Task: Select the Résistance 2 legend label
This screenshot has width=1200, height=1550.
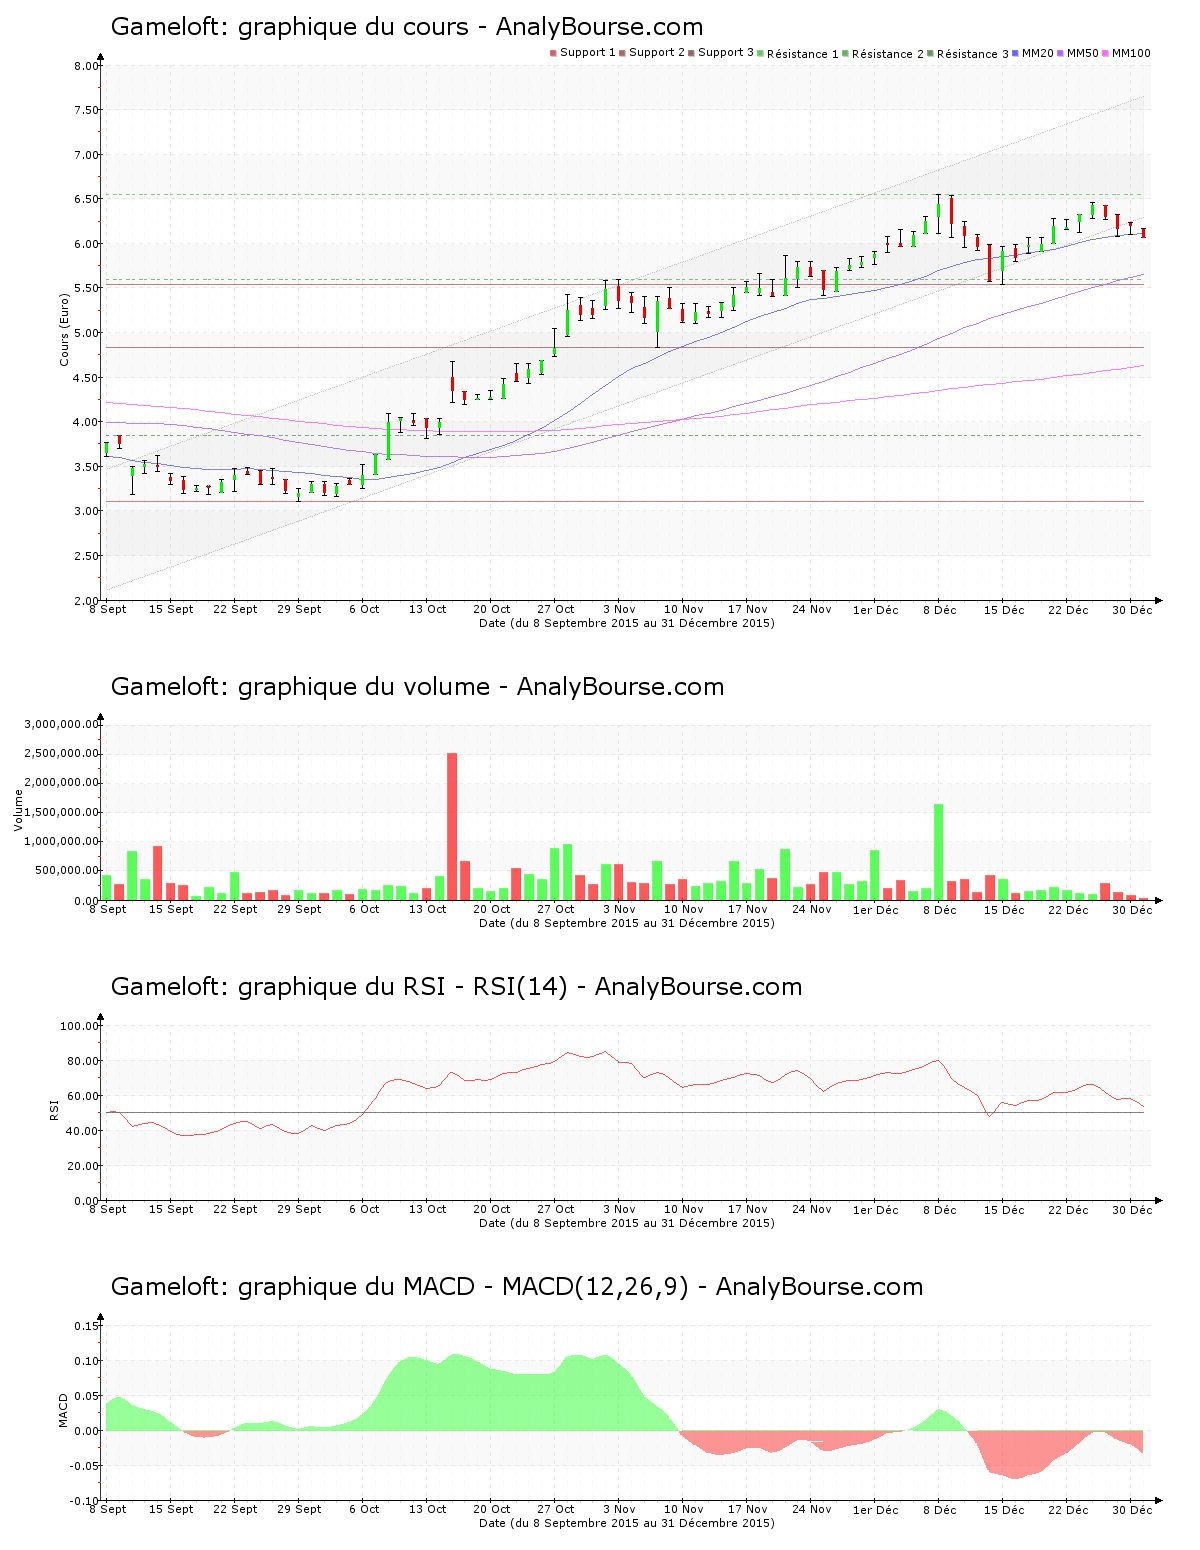Action: click(888, 54)
